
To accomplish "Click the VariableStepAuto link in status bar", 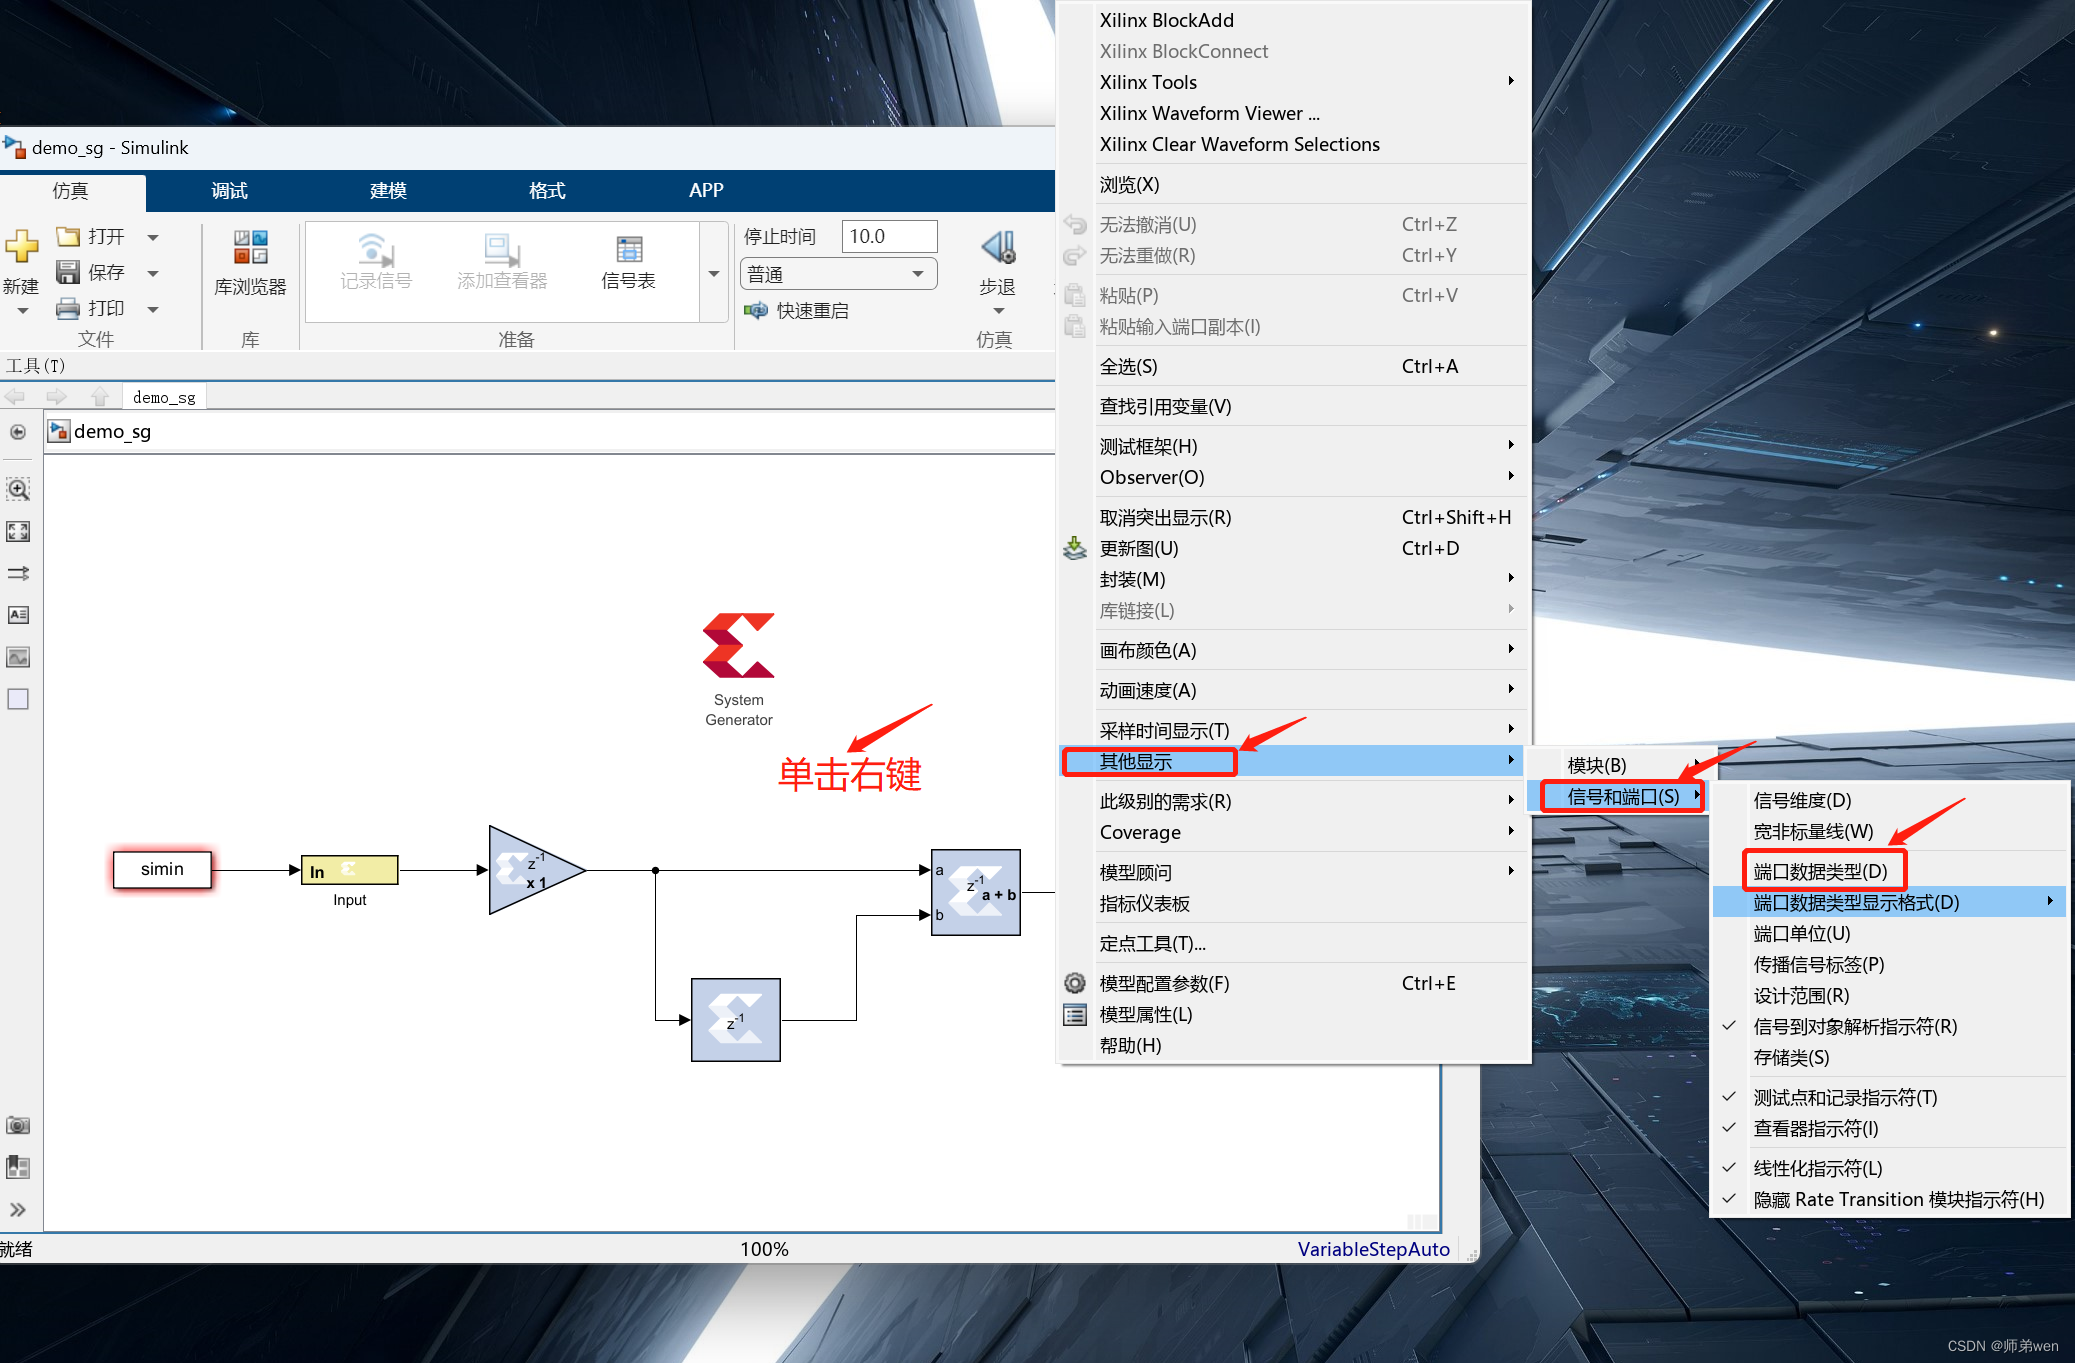I will (x=1373, y=1249).
